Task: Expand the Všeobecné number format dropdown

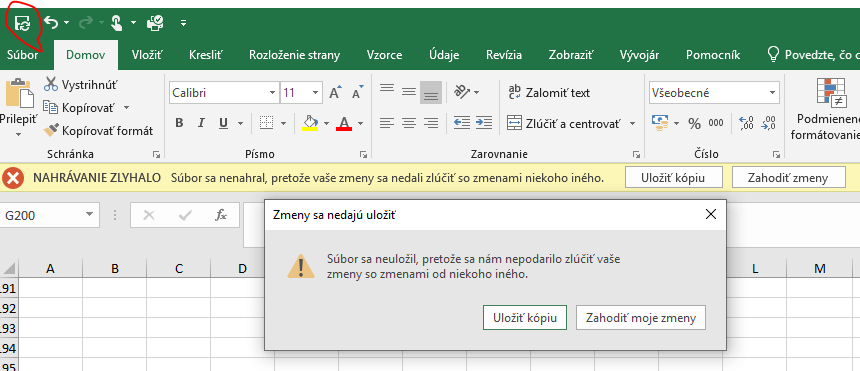Action: 772,93
